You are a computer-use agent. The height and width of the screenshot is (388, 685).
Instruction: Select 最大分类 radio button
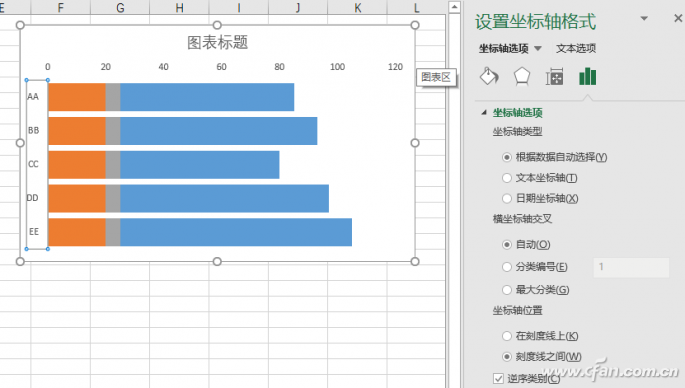(507, 290)
